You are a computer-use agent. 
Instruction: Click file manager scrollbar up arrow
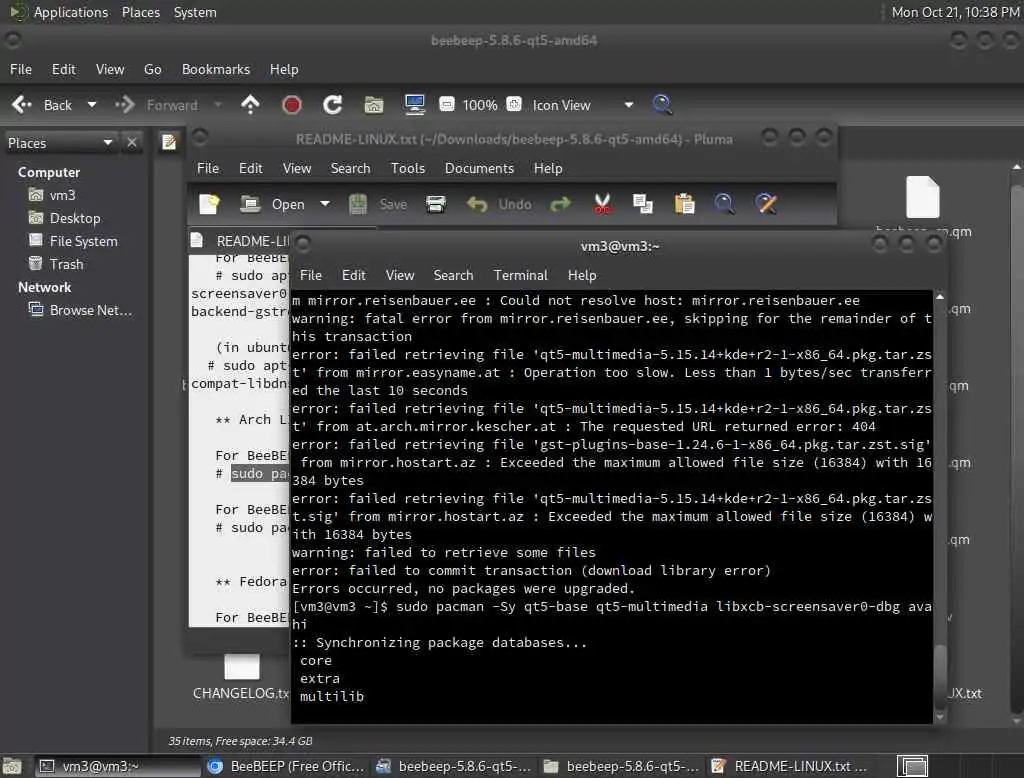pyautogui.click(x=1016, y=167)
